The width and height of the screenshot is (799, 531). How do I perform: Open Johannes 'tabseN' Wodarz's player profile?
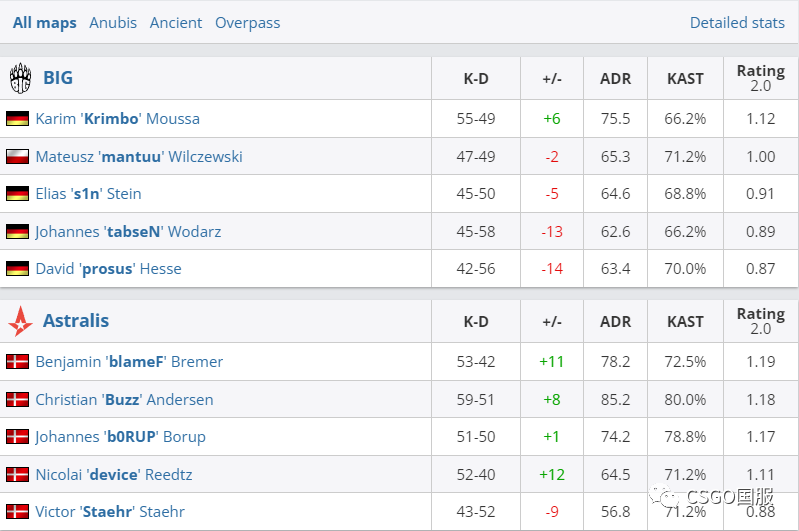click(x=128, y=231)
